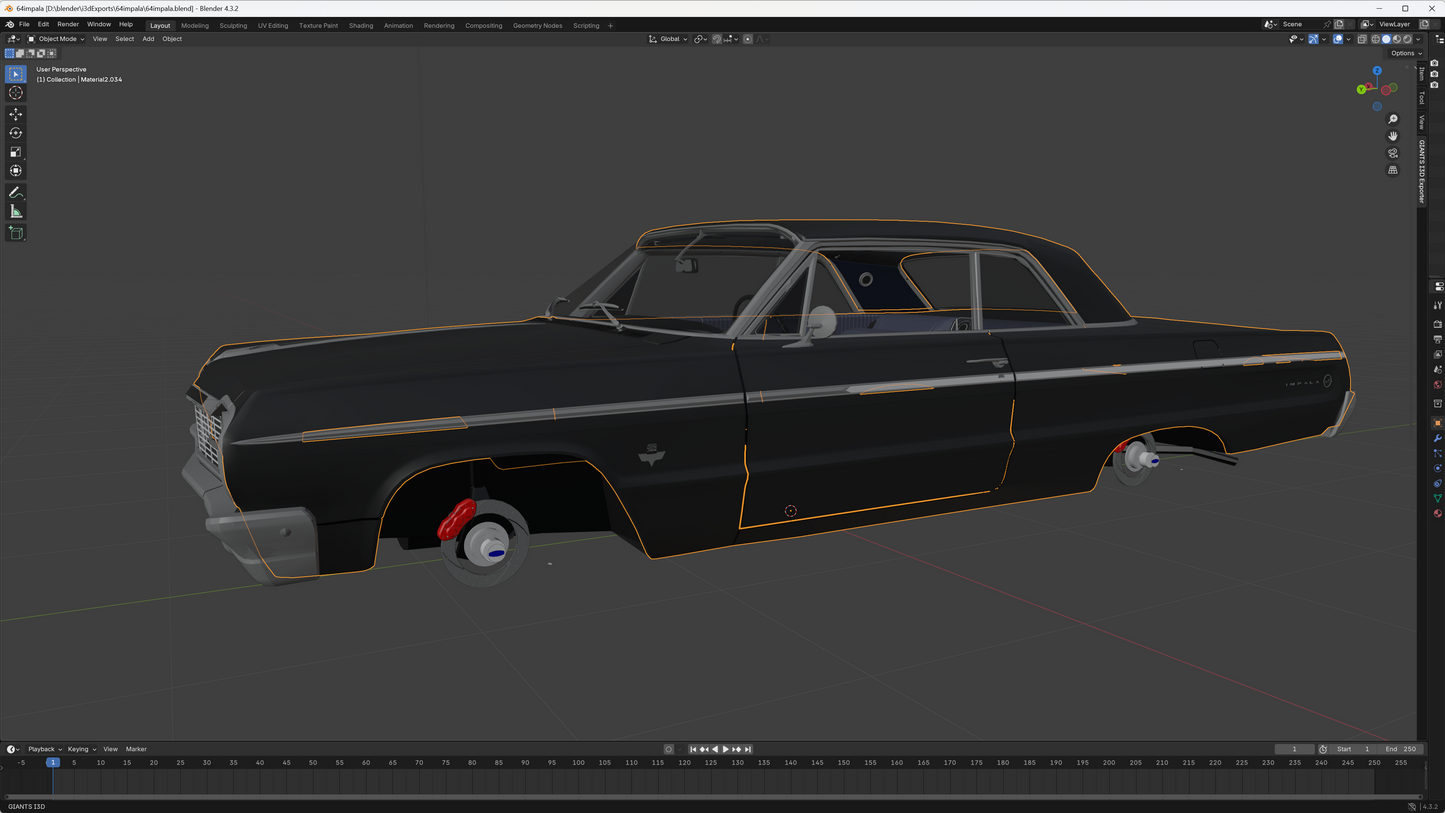This screenshot has height=813, width=1445.
Task: Select the Move tool in the toolbar
Action: (x=16, y=114)
